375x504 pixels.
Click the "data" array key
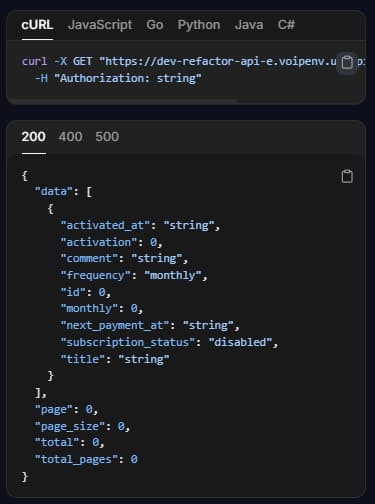click(x=54, y=191)
